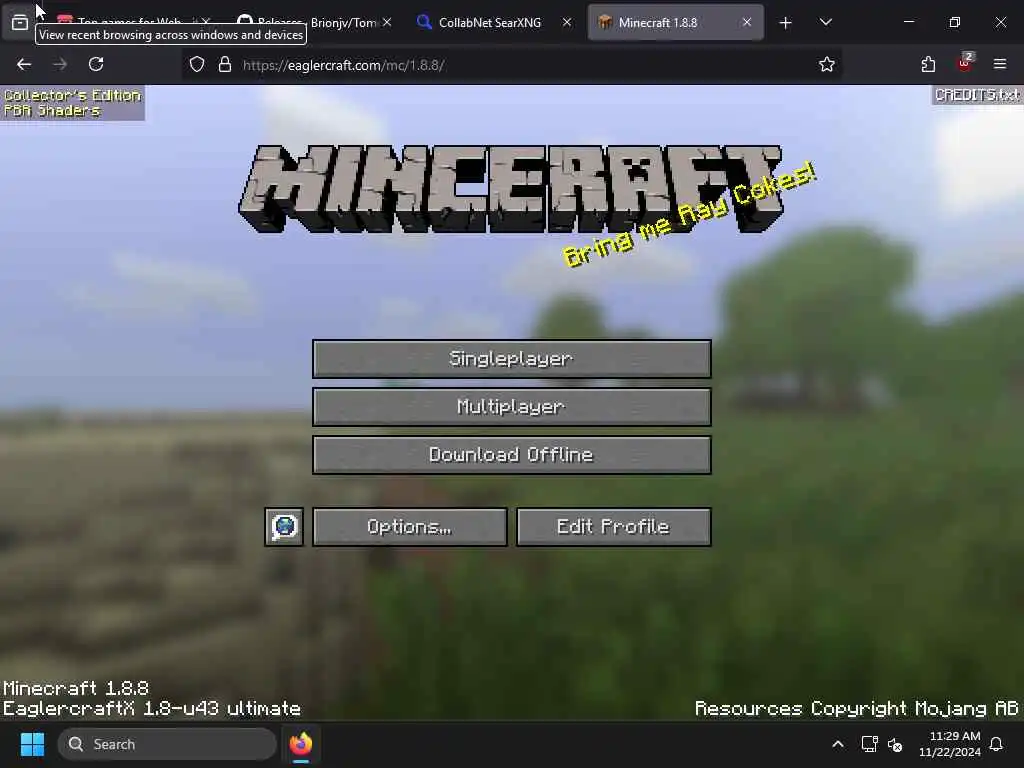The width and height of the screenshot is (1024, 768).
Task: Open Firefox from the taskbar
Action: [301, 744]
